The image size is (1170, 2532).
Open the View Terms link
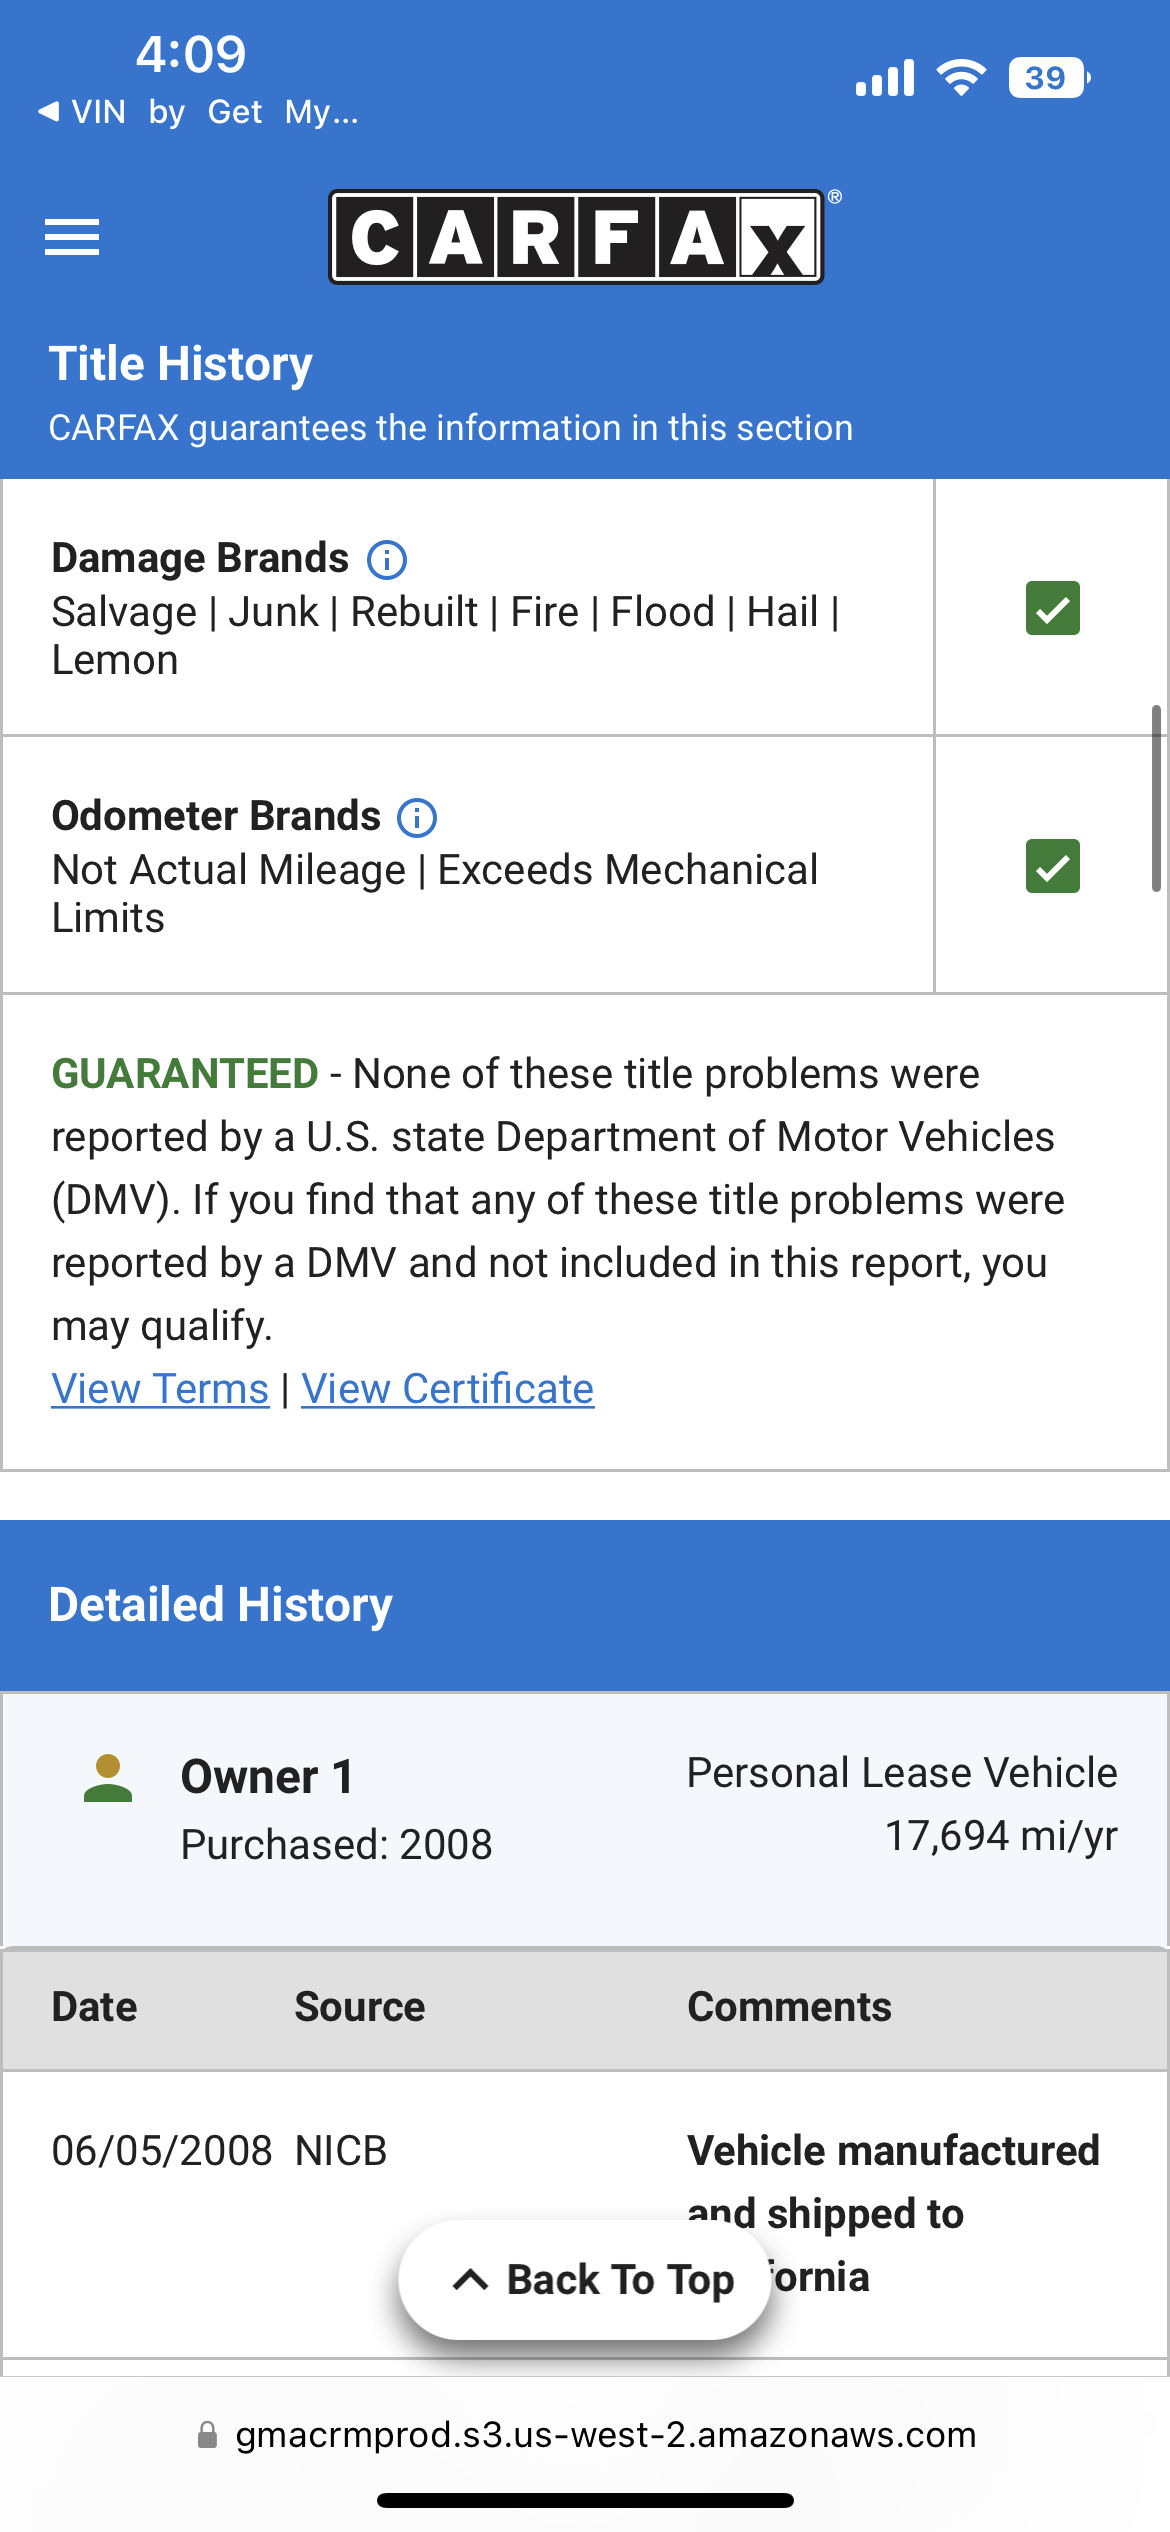pos(160,1389)
